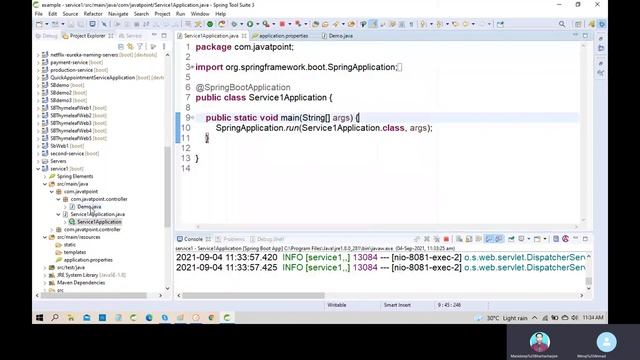Click the green Run toolbar button
This screenshot has height=360, width=640.
(250, 24)
